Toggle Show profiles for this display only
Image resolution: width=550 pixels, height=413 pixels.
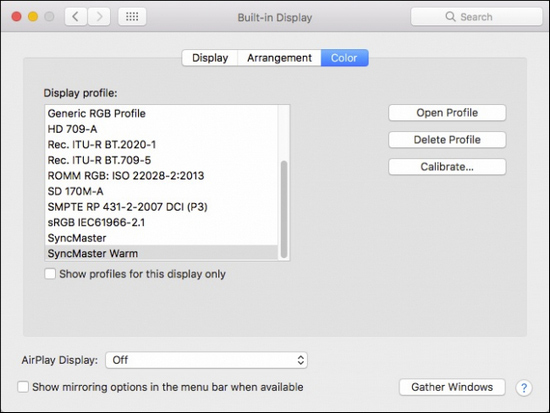click(x=50, y=274)
